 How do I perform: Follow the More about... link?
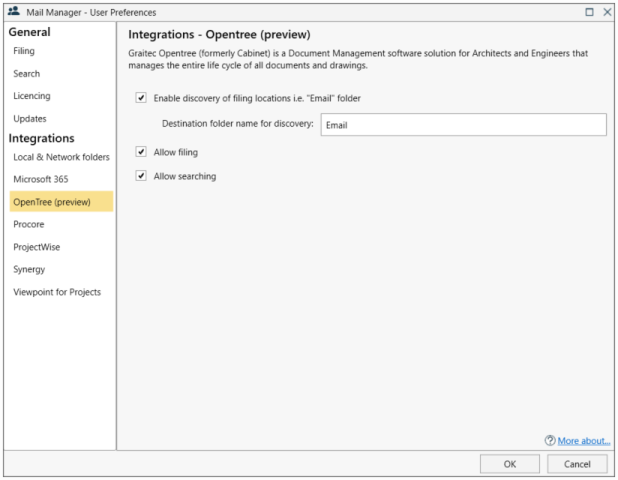584,441
